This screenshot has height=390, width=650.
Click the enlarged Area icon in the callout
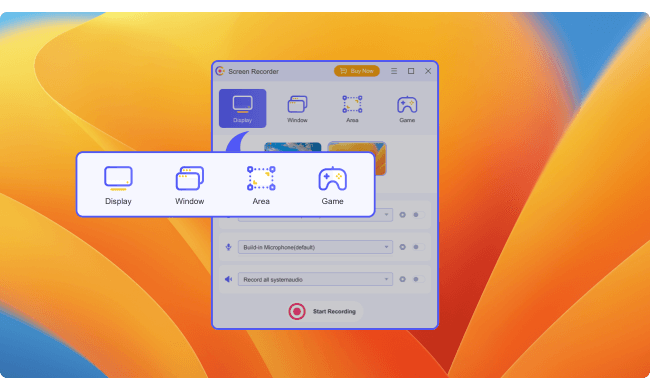pyautogui.click(x=261, y=178)
